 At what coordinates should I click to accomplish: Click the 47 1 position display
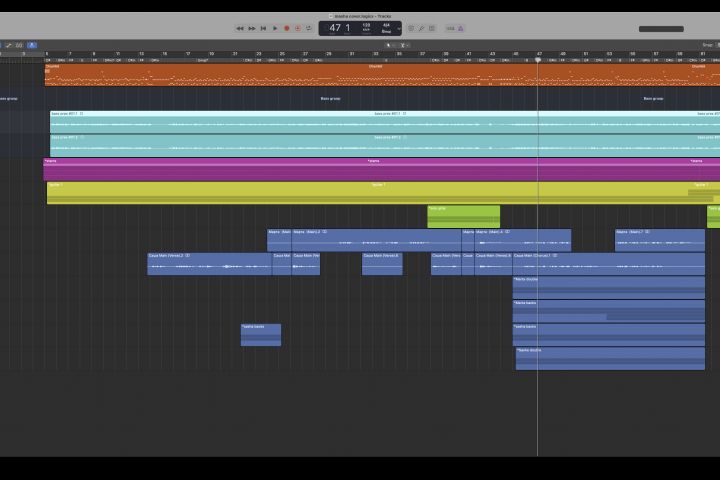339,28
